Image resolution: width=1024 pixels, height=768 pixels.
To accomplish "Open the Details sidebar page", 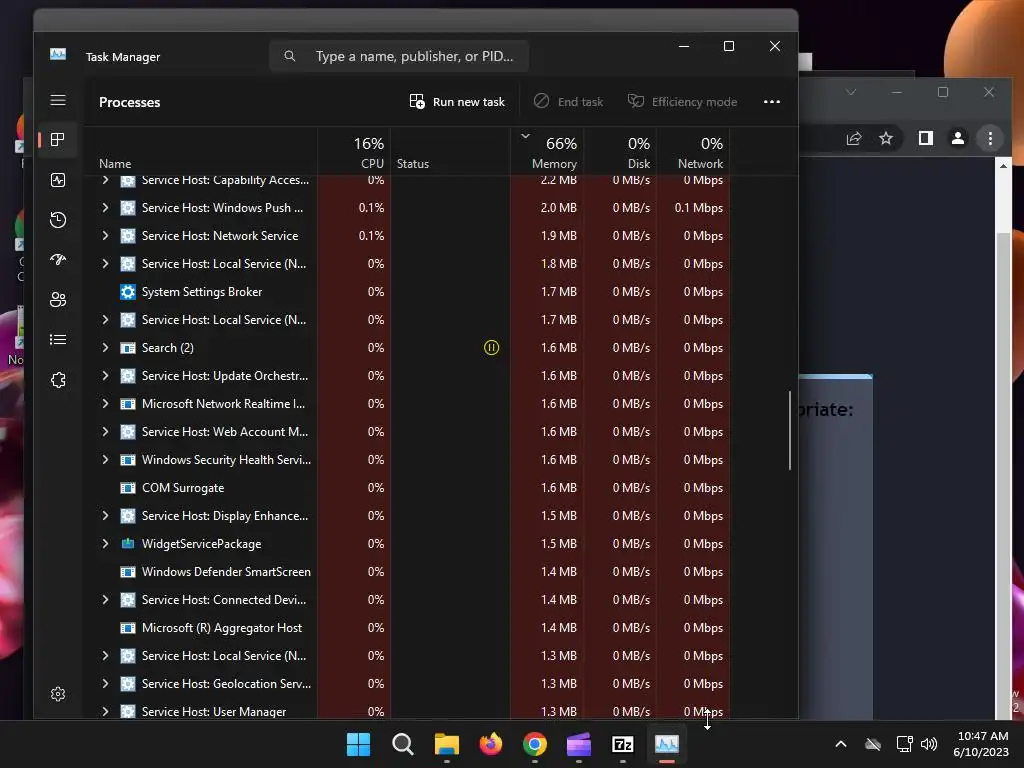I will click(57, 340).
